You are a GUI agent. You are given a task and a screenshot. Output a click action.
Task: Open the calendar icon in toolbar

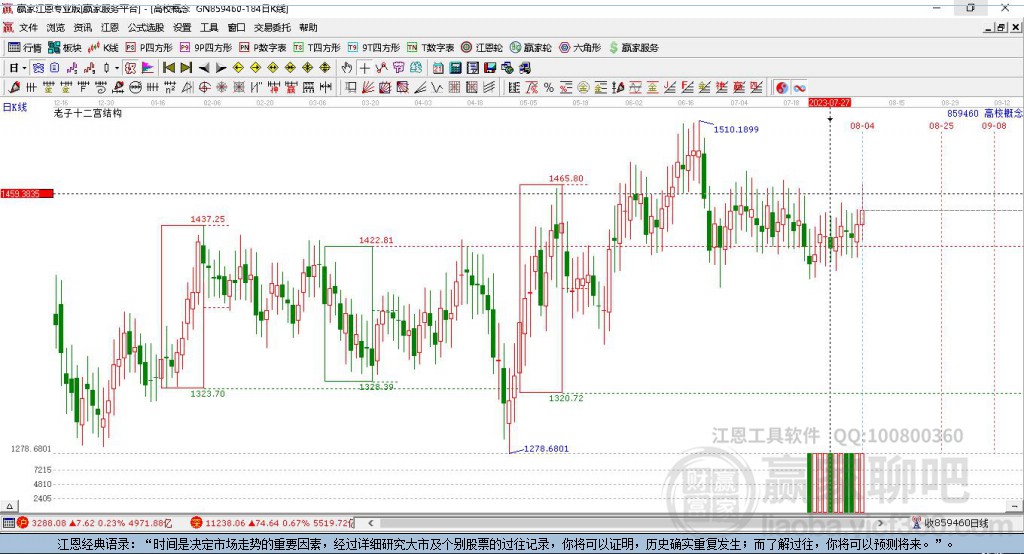tap(438, 68)
